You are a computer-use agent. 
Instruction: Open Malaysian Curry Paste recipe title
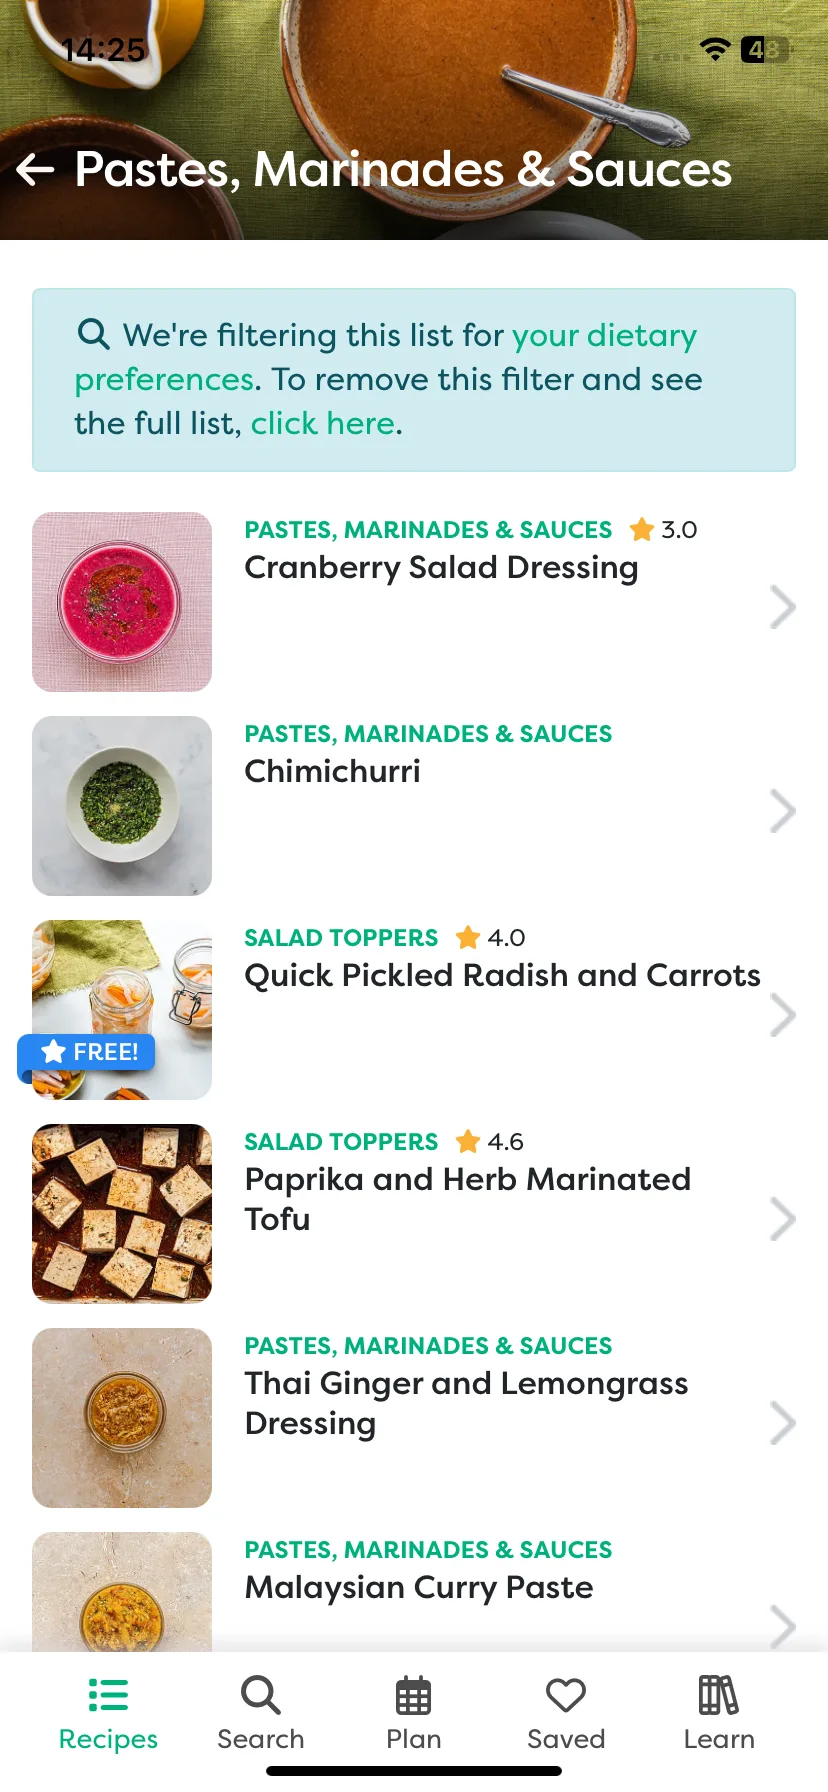419,1587
